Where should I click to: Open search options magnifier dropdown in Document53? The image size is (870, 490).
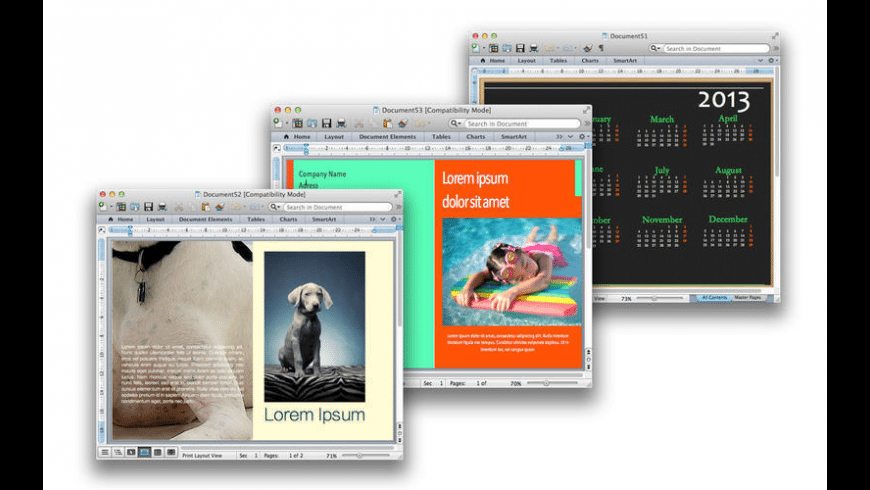point(456,123)
